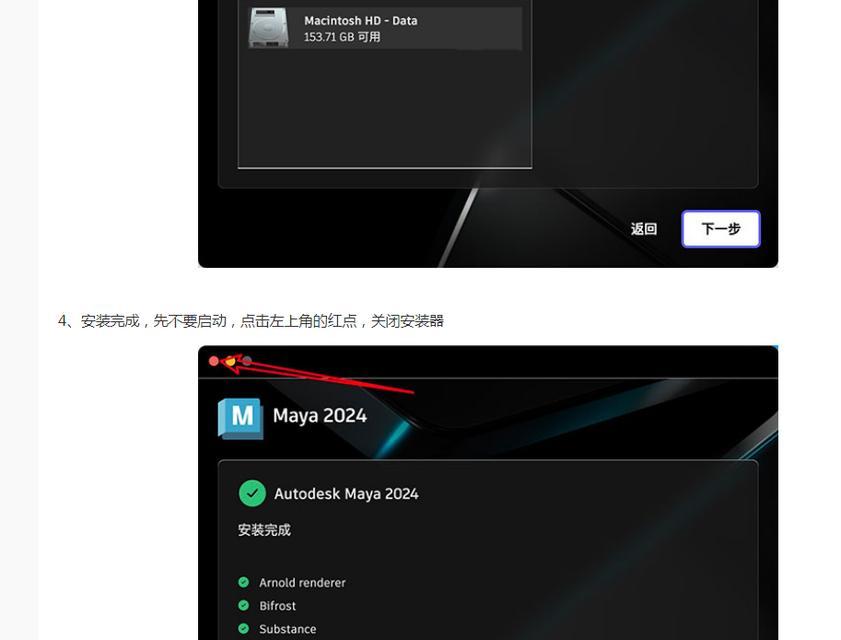
Task: Click the check icon beside Bifrost
Action: [244, 605]
